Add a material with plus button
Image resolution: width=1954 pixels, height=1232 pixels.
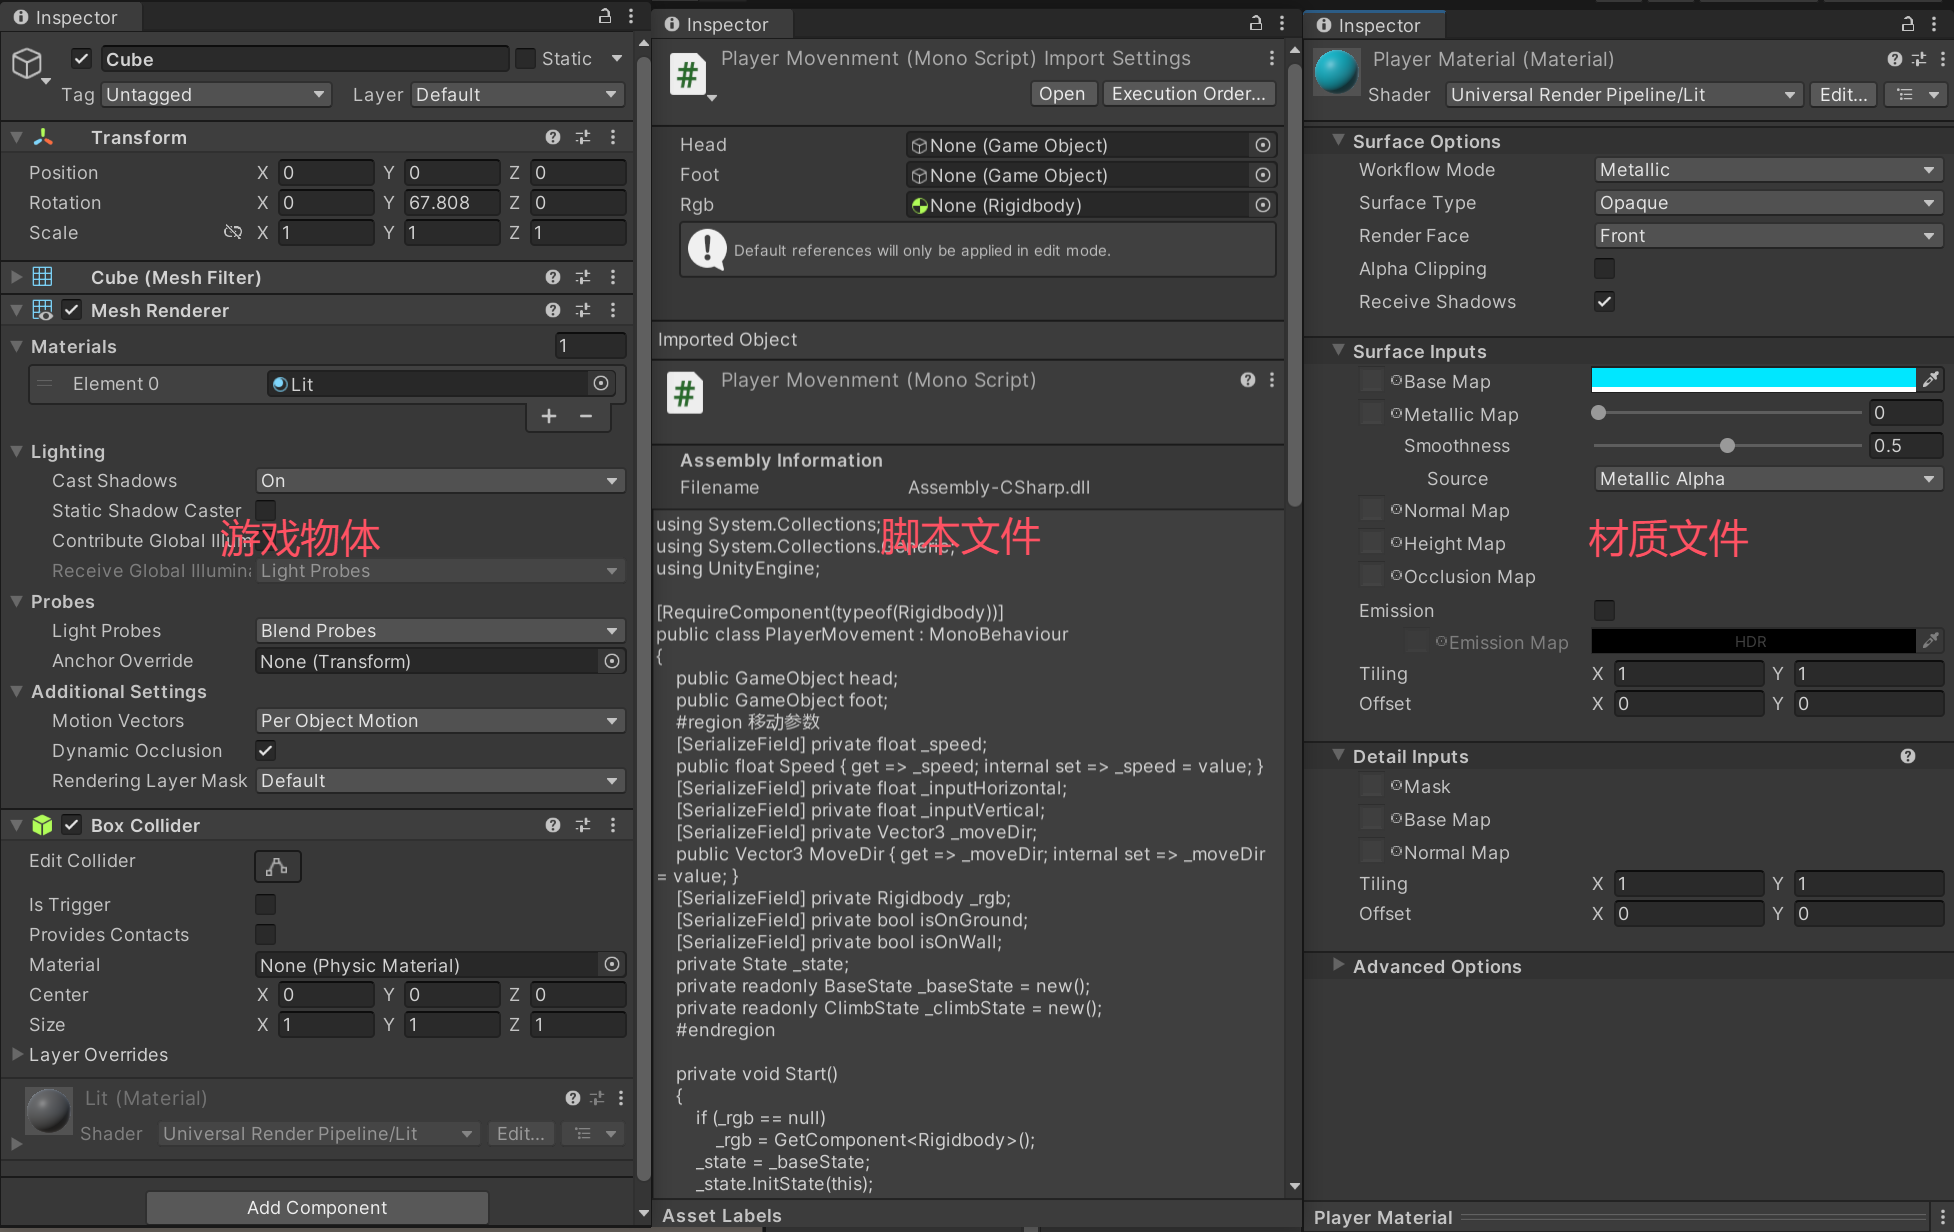(x=549, y=416)
